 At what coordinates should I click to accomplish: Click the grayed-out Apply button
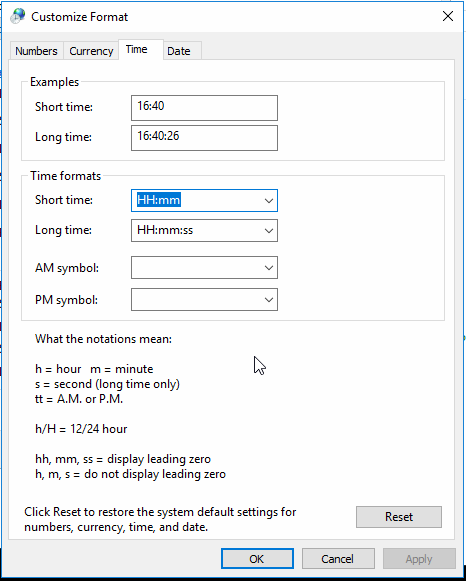pyautogui.click(x=419, y=558)
